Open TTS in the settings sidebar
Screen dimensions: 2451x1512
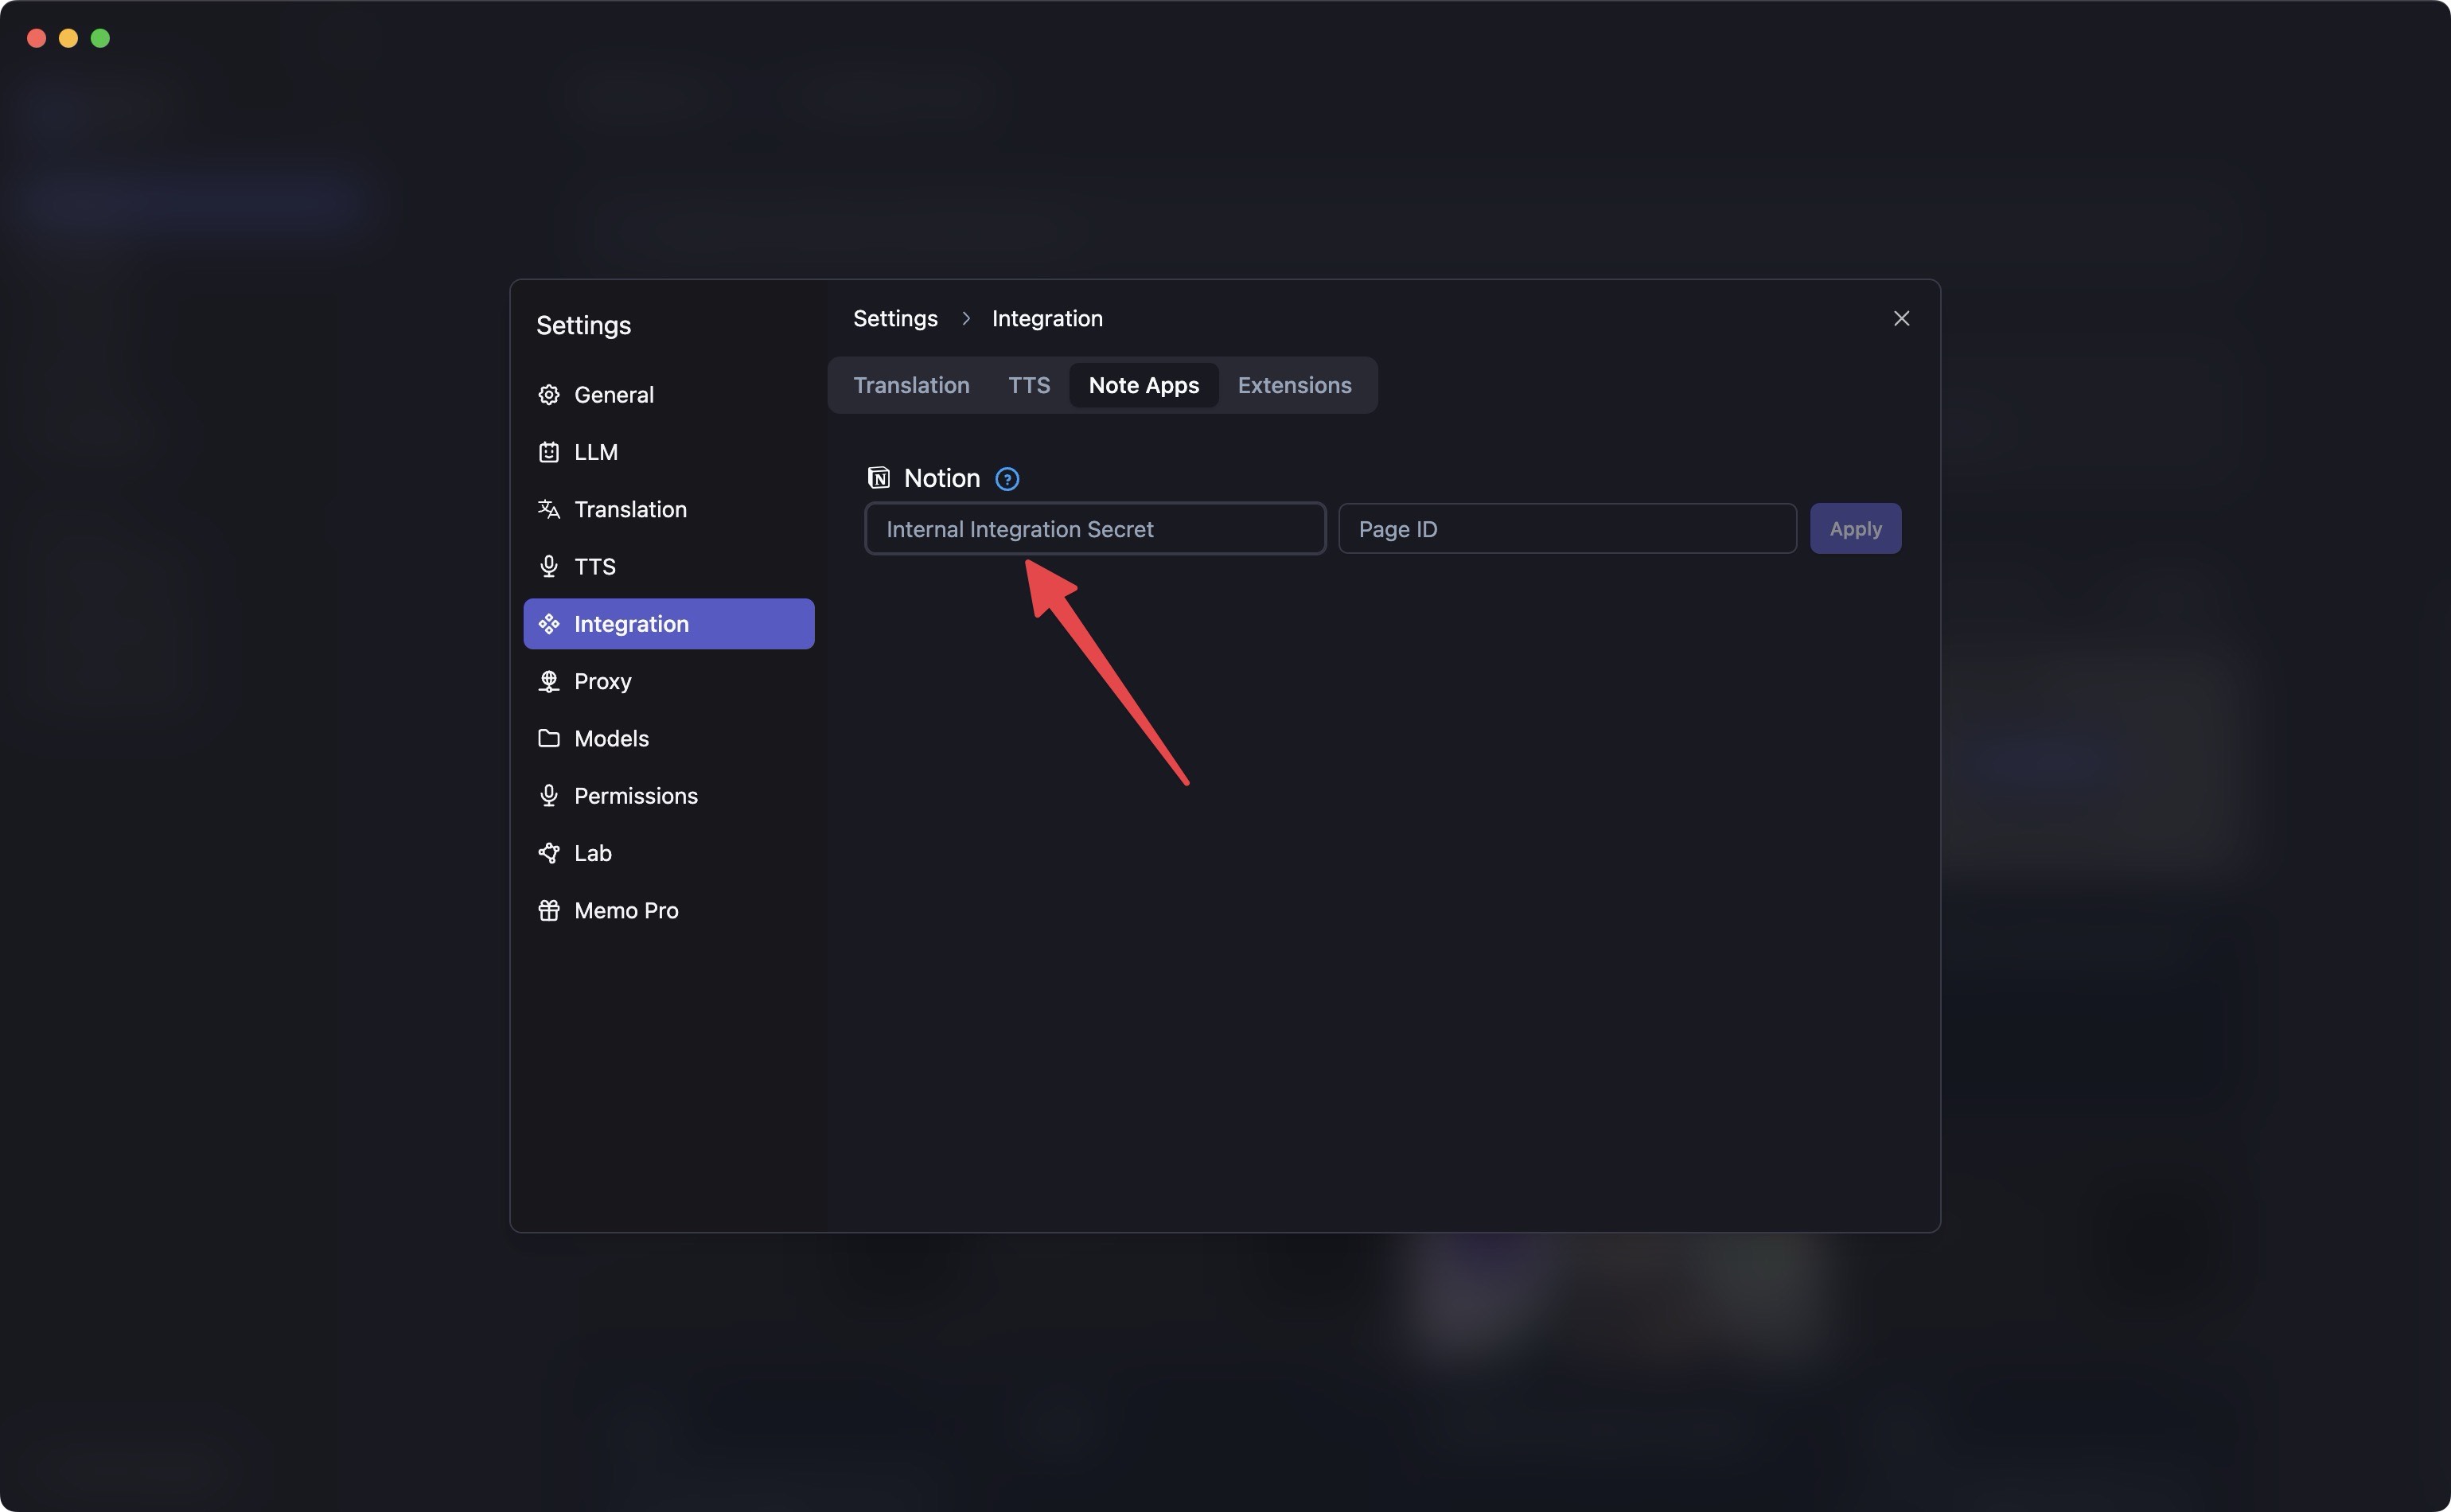click(668, 567)
